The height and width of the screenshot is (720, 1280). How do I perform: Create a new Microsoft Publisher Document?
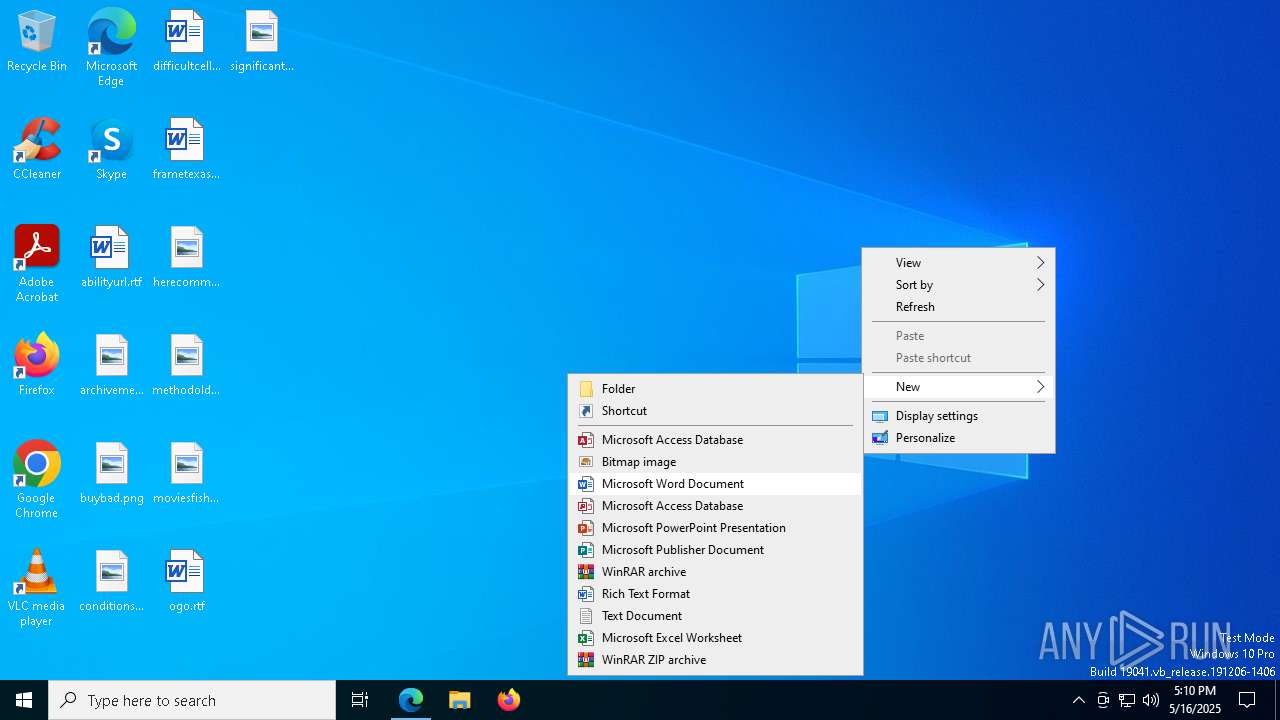(715, 550)
